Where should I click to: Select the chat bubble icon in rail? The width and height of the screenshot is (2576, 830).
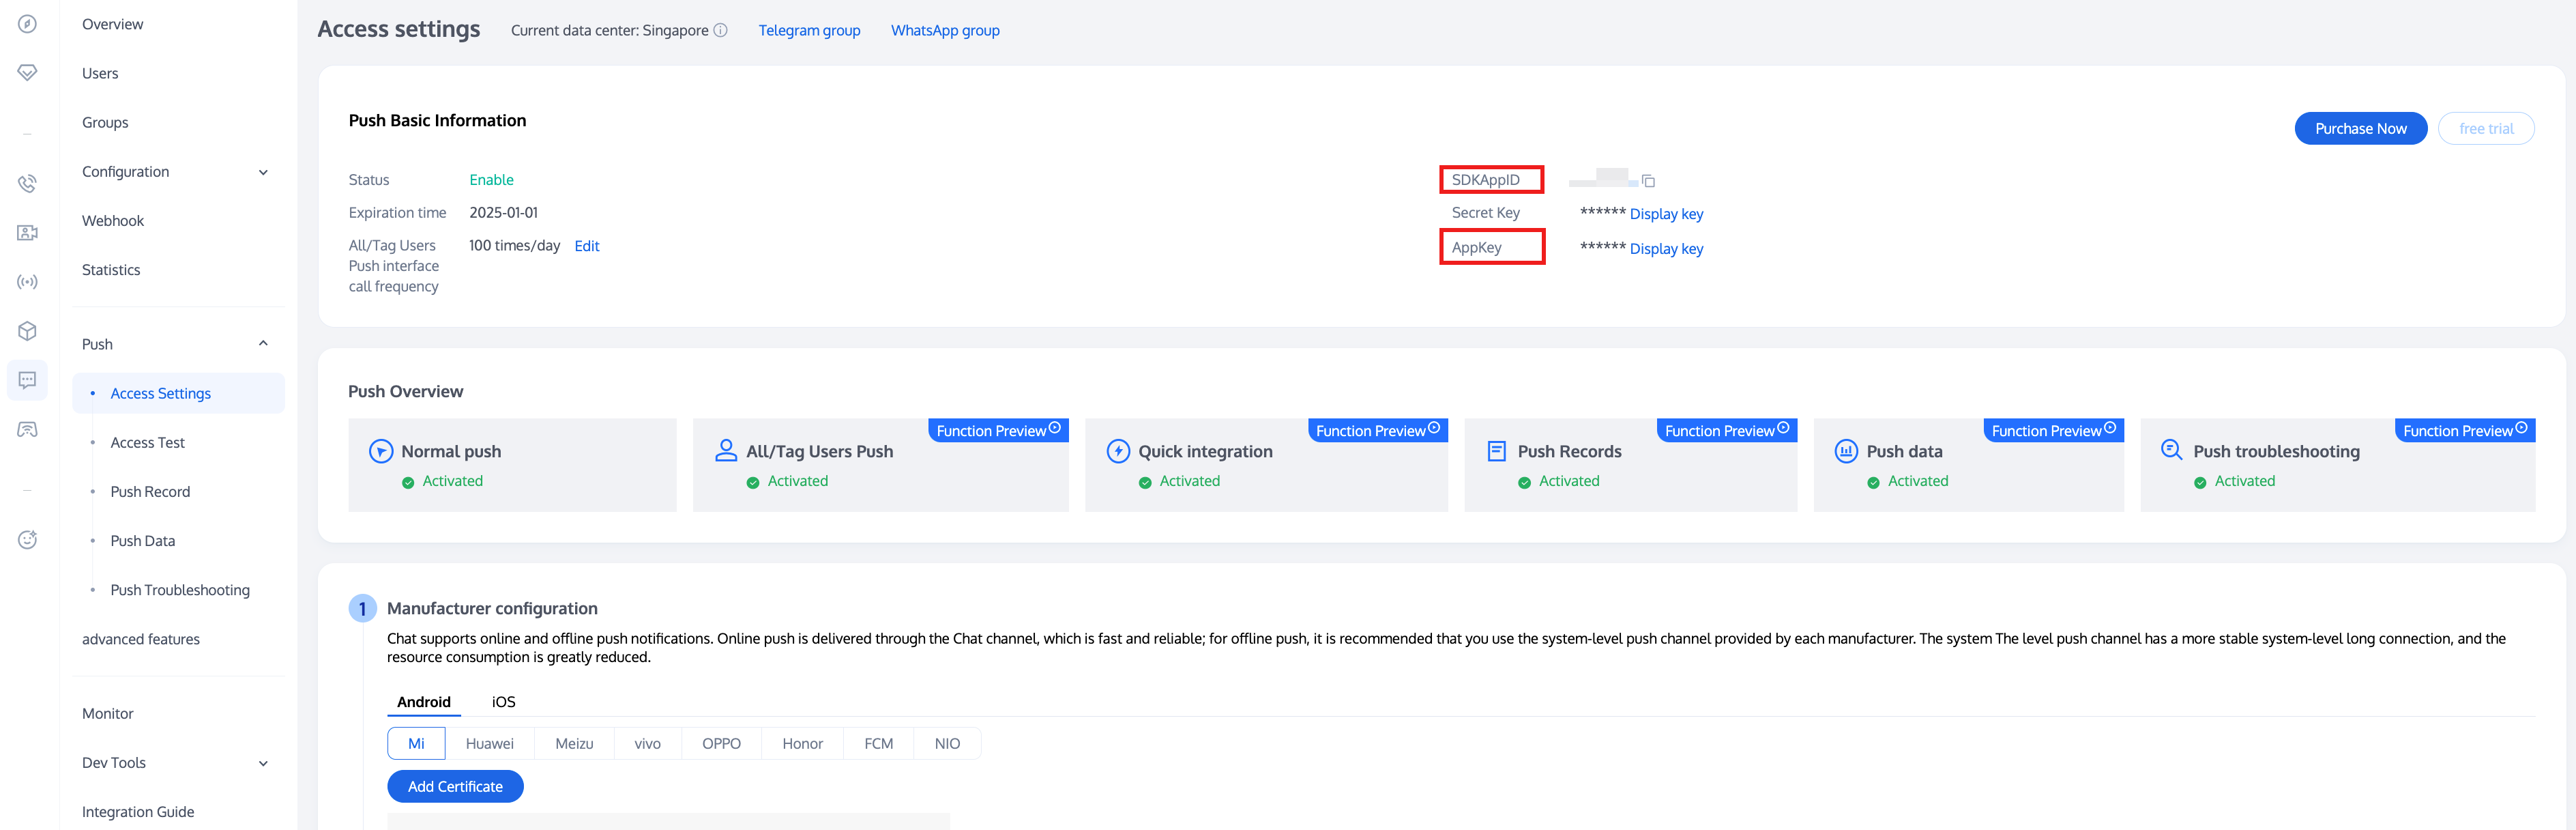coord(27,380)
